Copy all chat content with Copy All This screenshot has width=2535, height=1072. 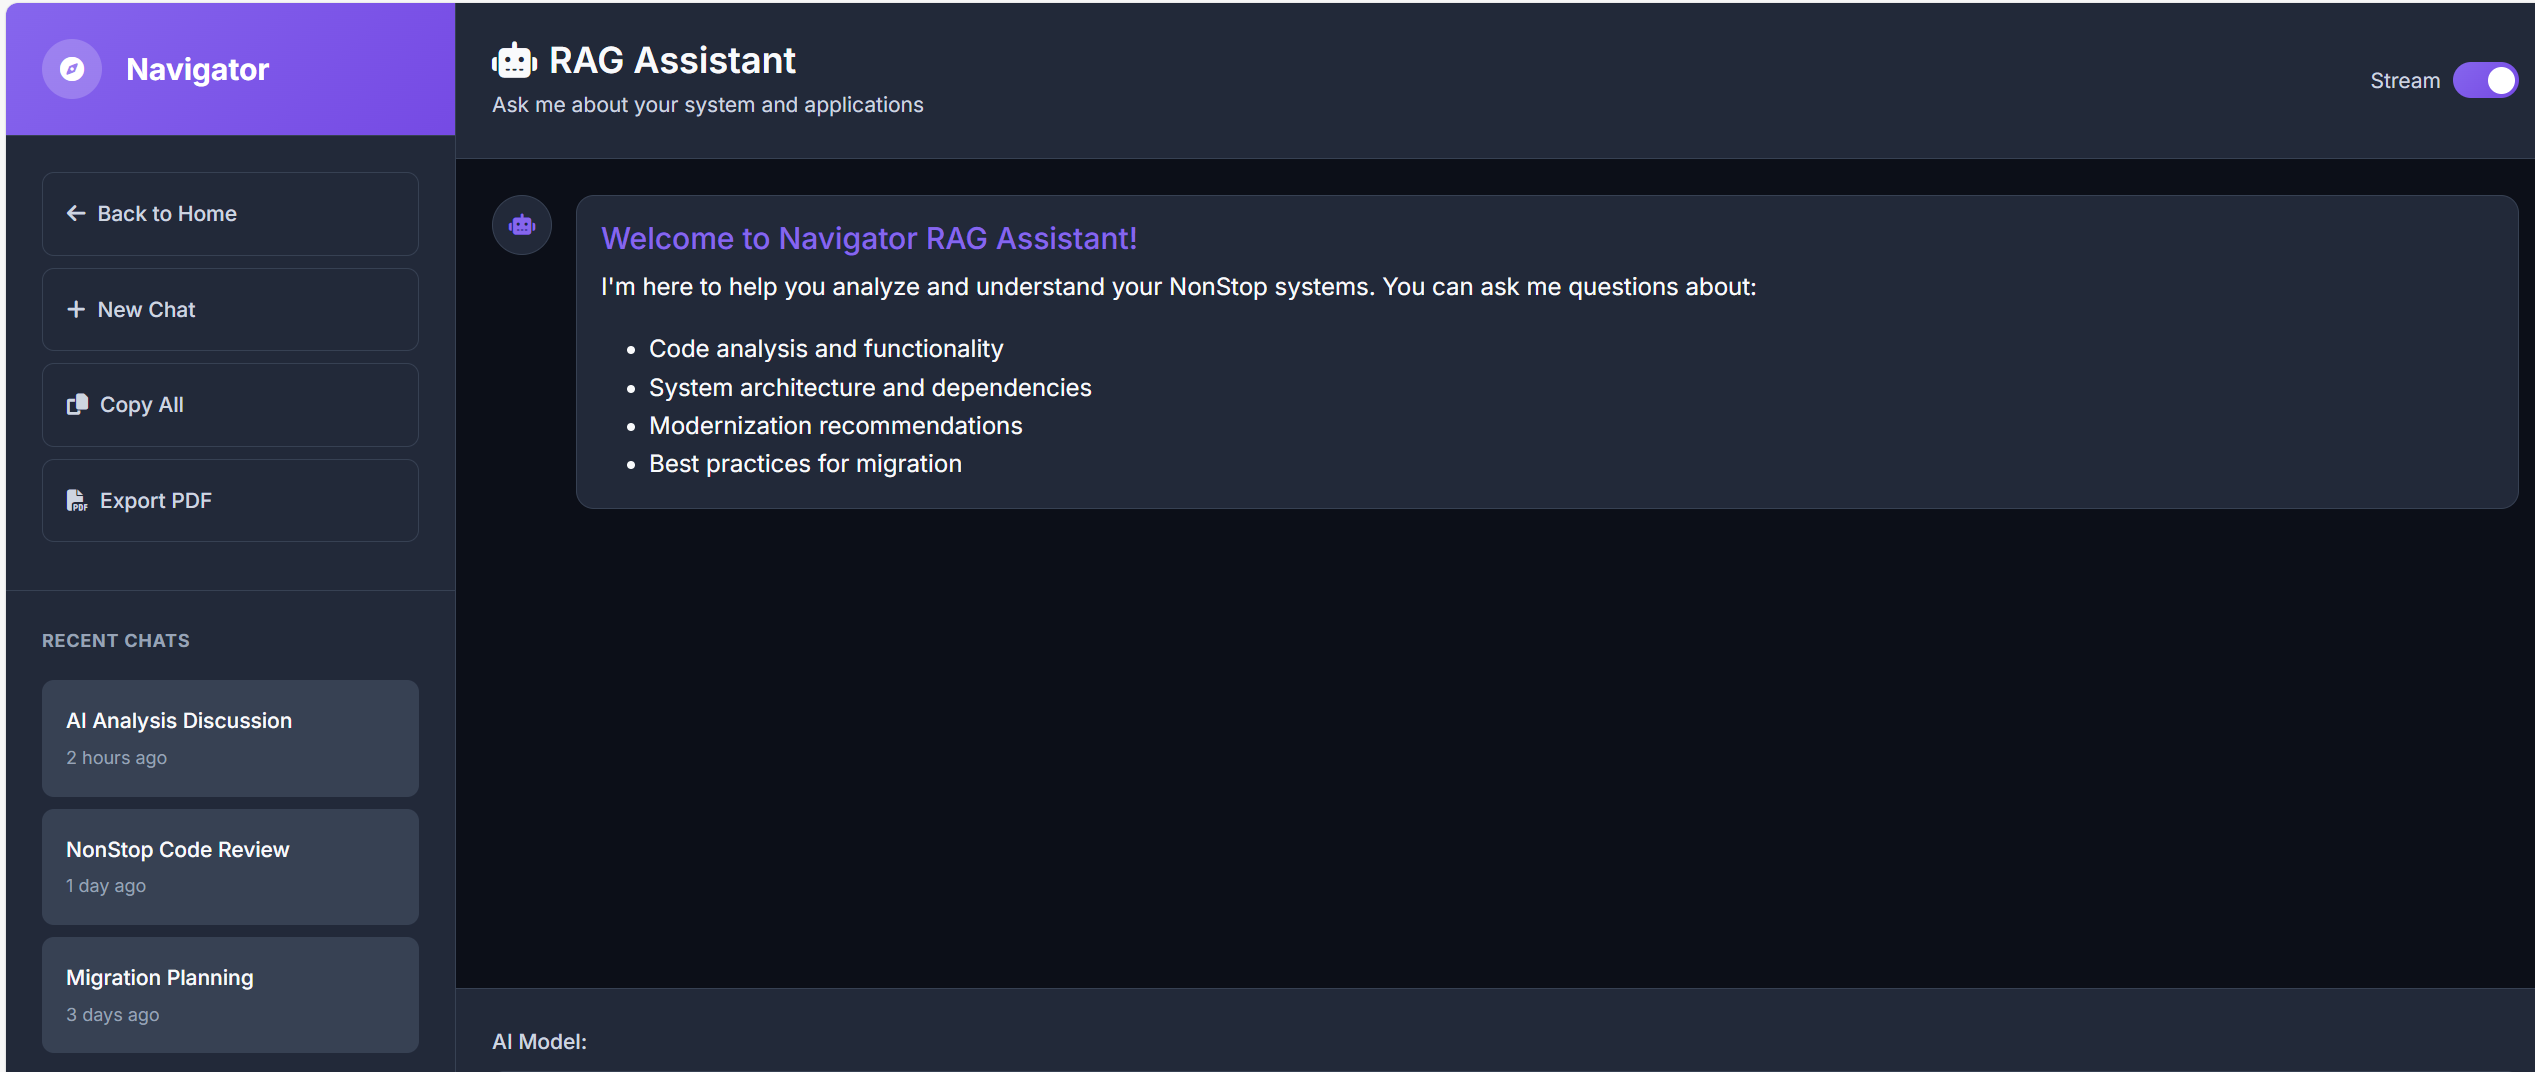tap(229, 404)
